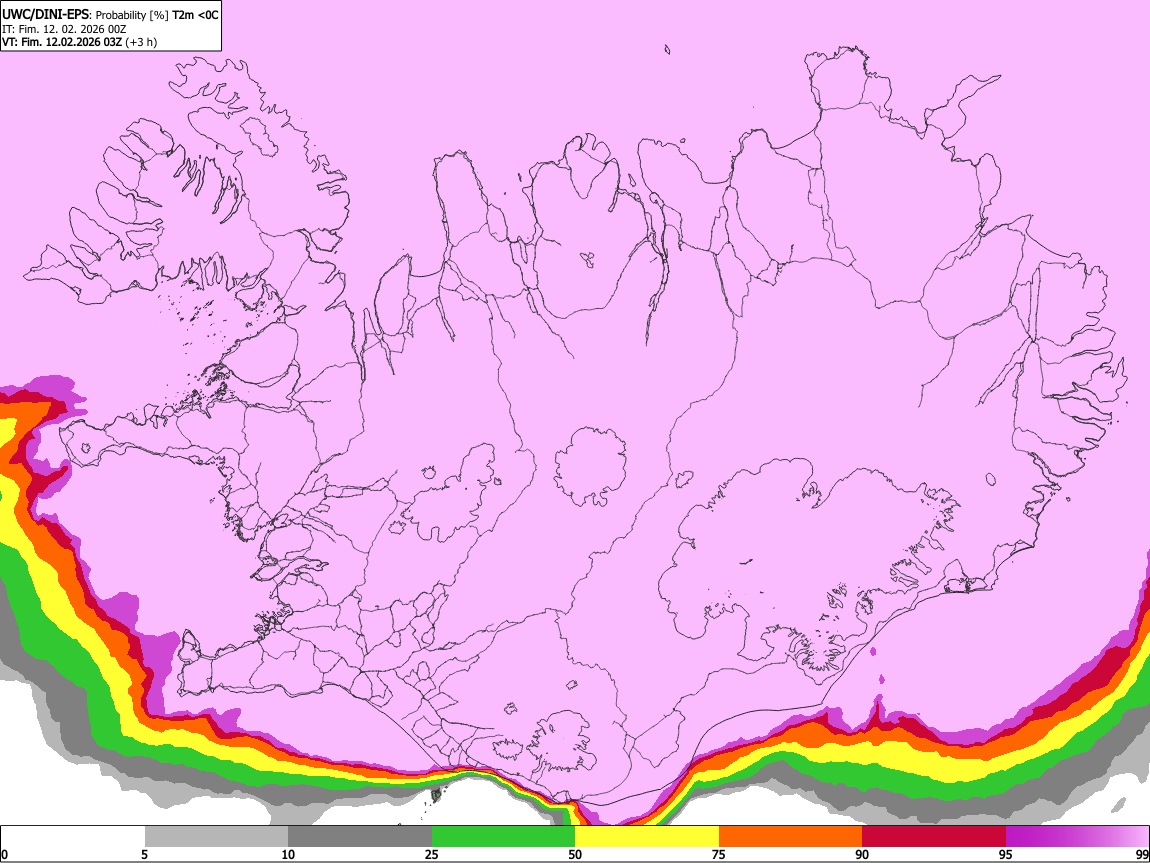
Task: Click the 'IT: Fim. 12. 02. 2026 00Z' line
Action: tap(64, 29)
